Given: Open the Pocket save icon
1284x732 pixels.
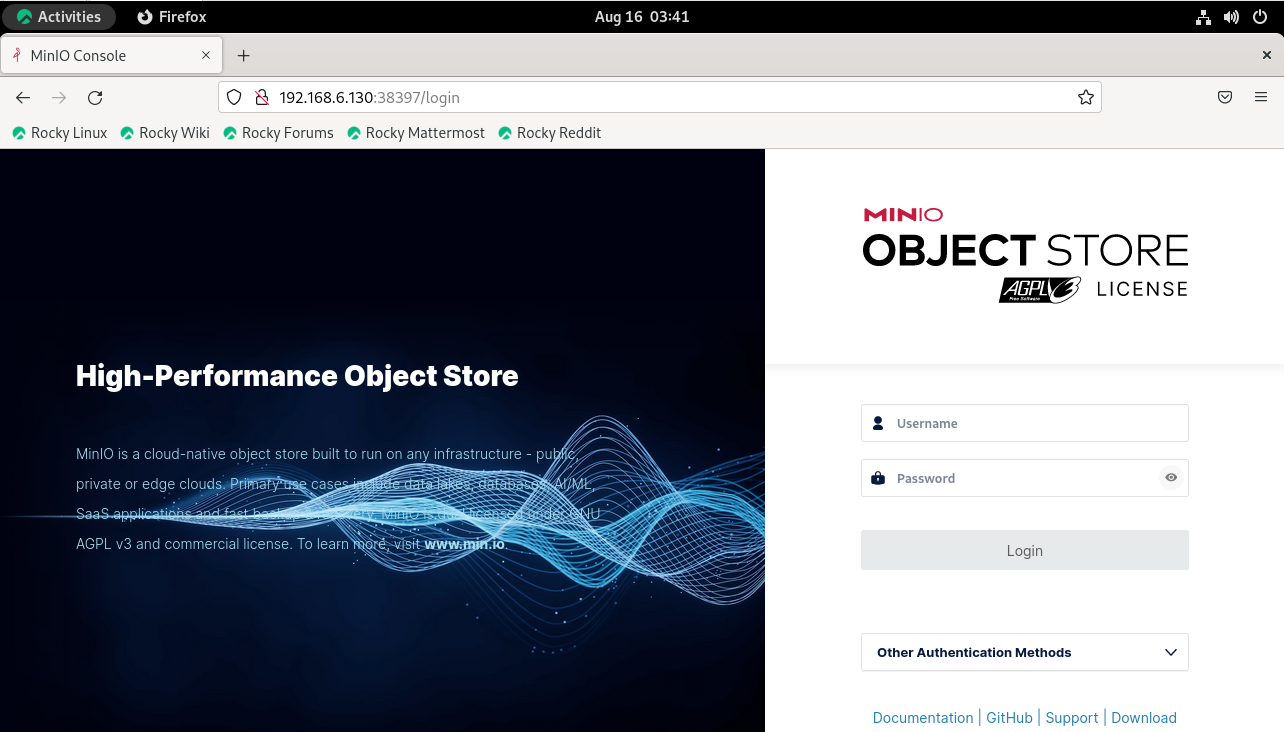Looking at the screenshot, I should [x=1225, y=97].
